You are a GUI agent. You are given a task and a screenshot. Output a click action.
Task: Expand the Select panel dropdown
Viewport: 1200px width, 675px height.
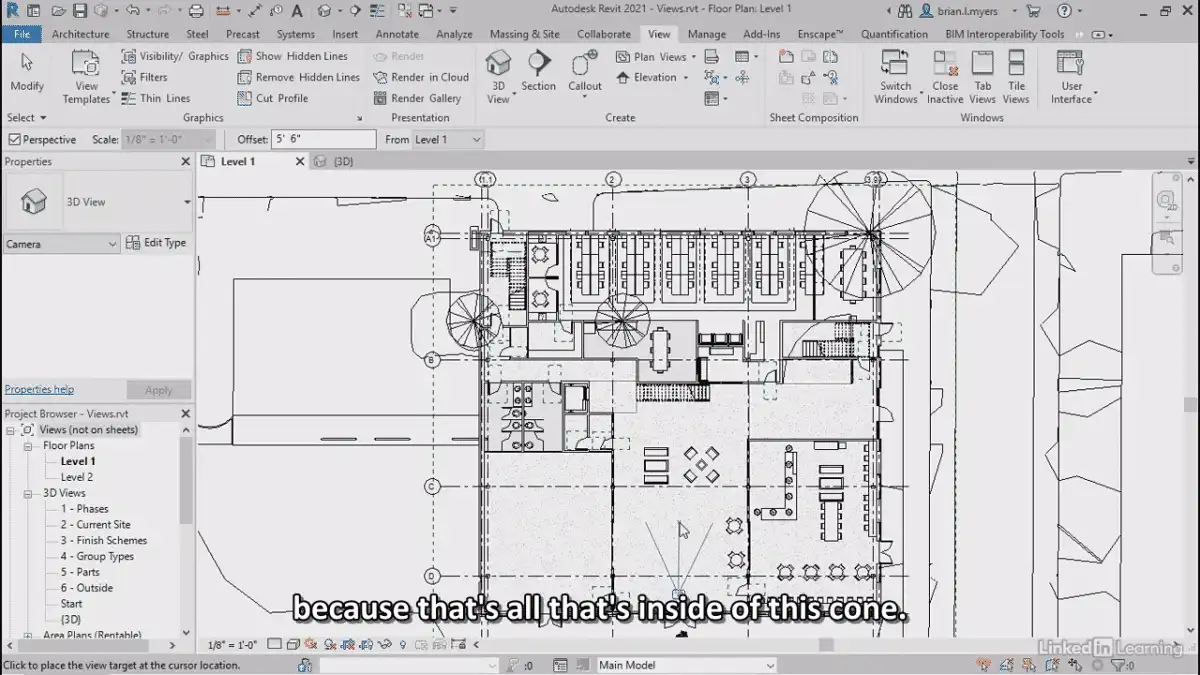(27, 118)
